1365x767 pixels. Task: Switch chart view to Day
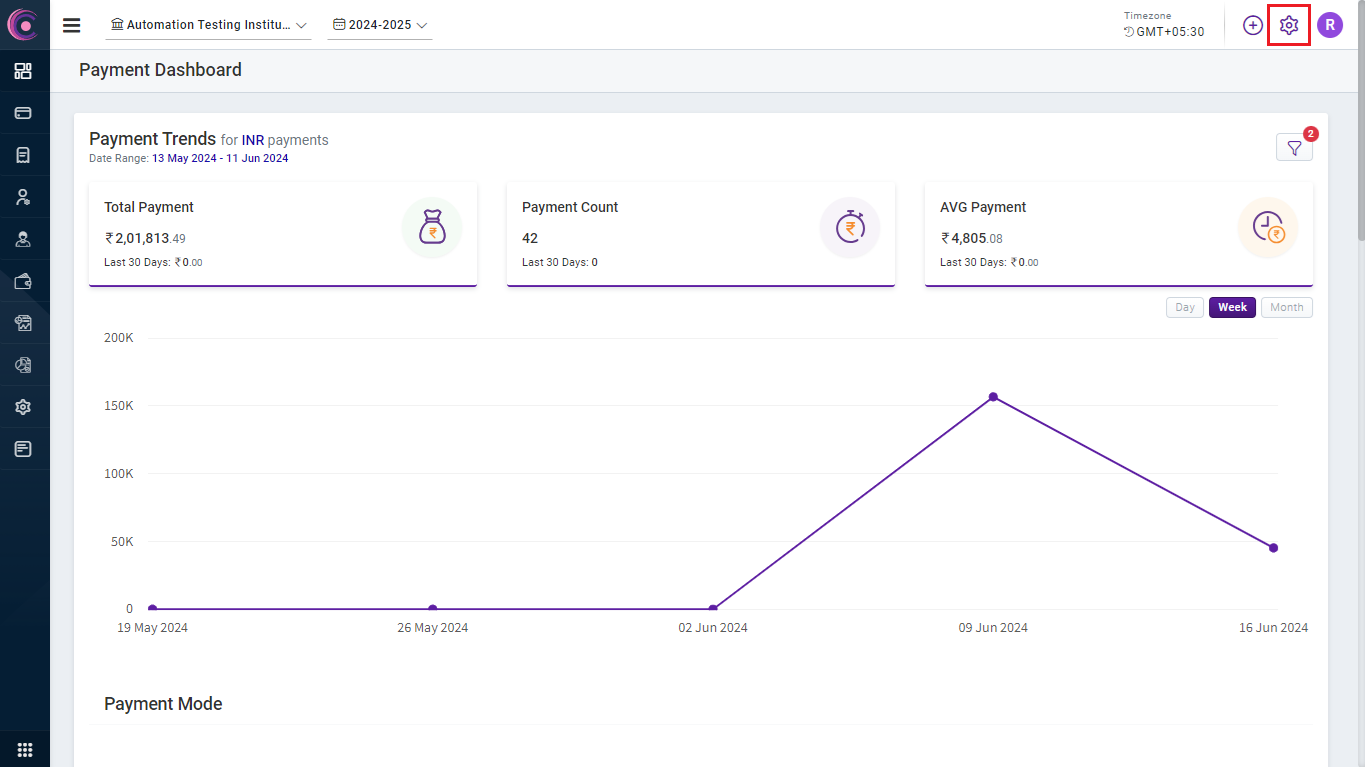coord(1184,307)
